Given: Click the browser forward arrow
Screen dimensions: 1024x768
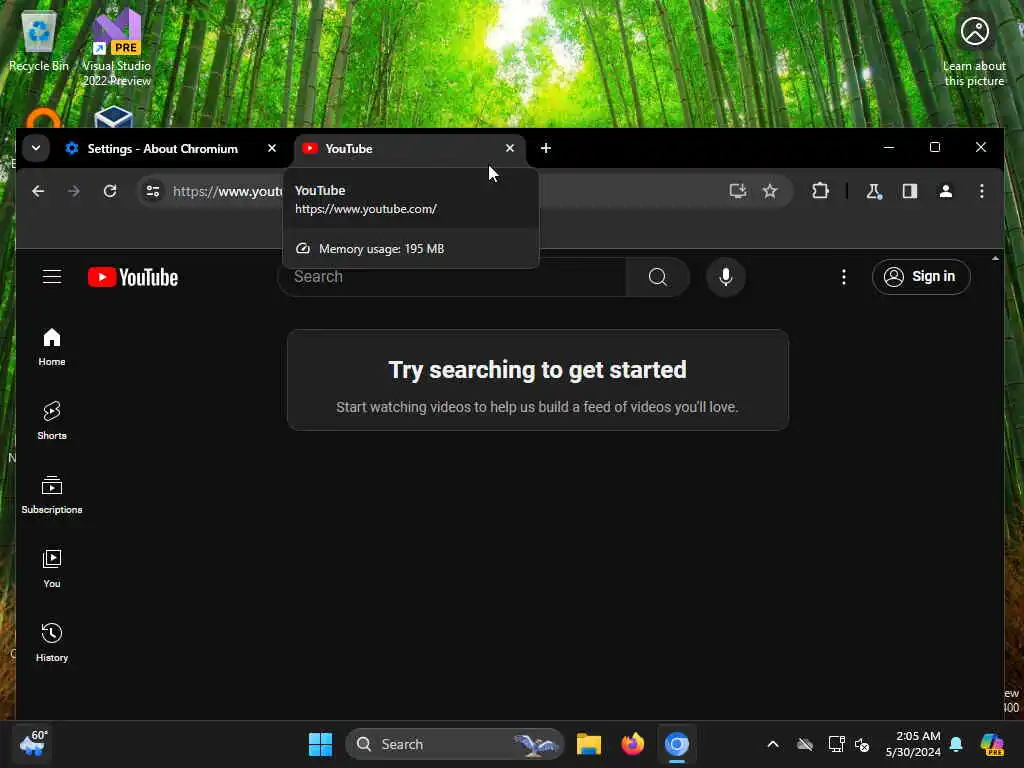Looking at the screenshot, I should tap(74, 191).
